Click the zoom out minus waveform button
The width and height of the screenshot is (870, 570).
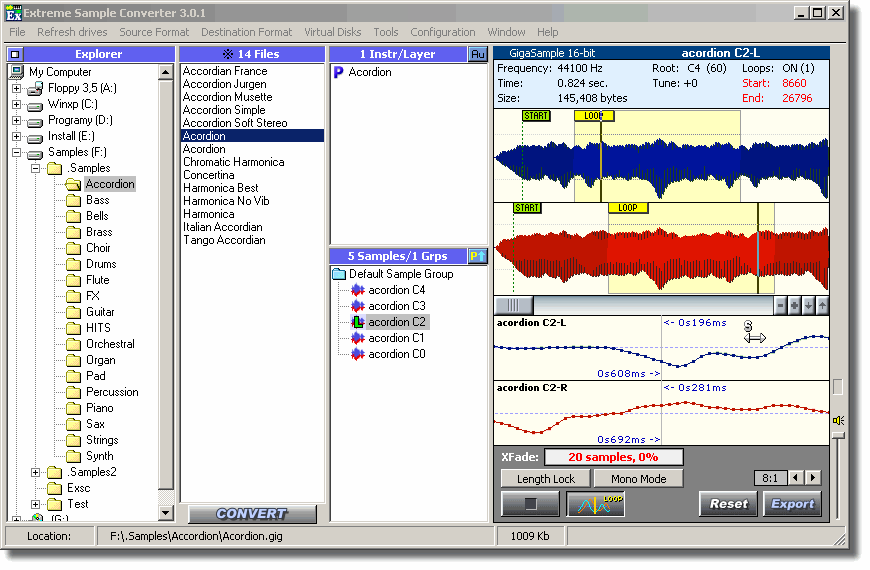coord(781,306)
